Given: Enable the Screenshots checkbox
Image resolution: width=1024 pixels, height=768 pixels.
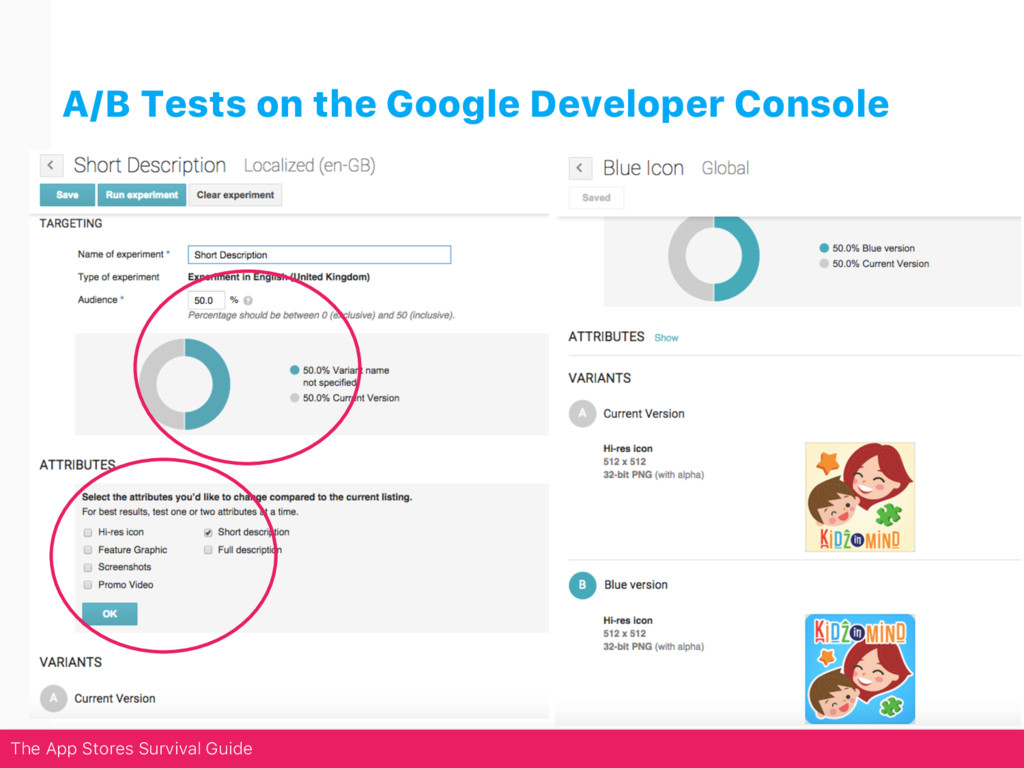Looking at the screenshot, I should (x=88, y=568).
